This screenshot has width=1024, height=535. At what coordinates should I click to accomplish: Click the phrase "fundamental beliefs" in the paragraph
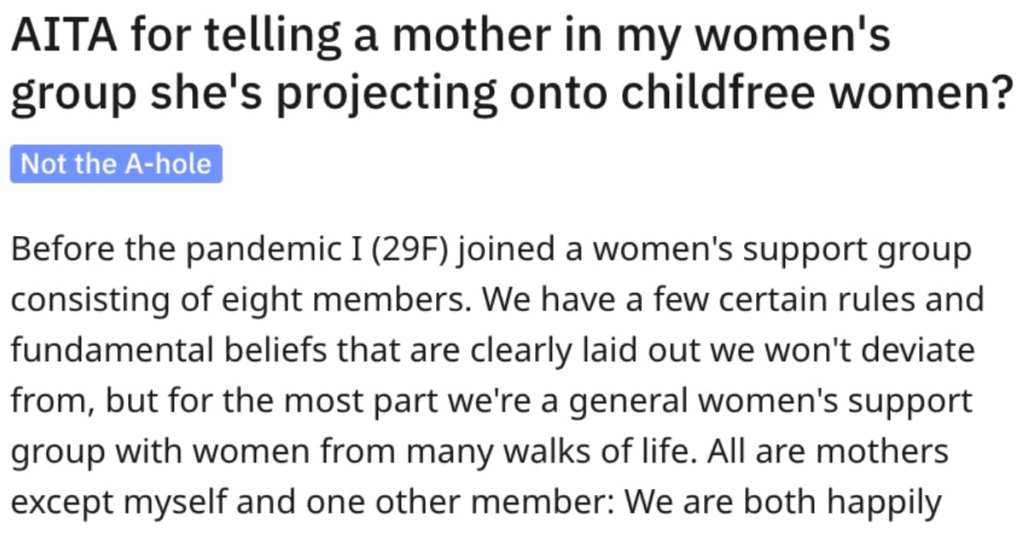pyautogui.click(x=168, y=350)
